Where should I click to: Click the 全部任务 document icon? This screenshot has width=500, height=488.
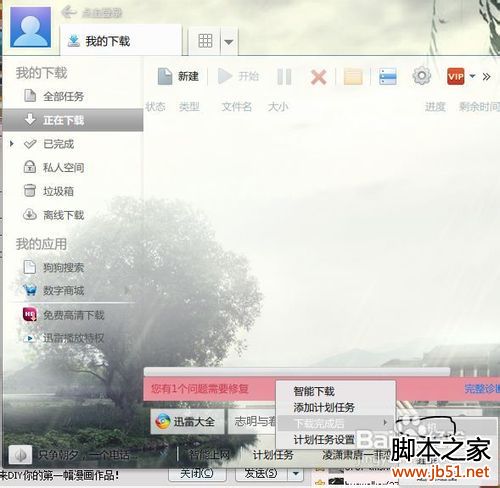coord(30,96)
